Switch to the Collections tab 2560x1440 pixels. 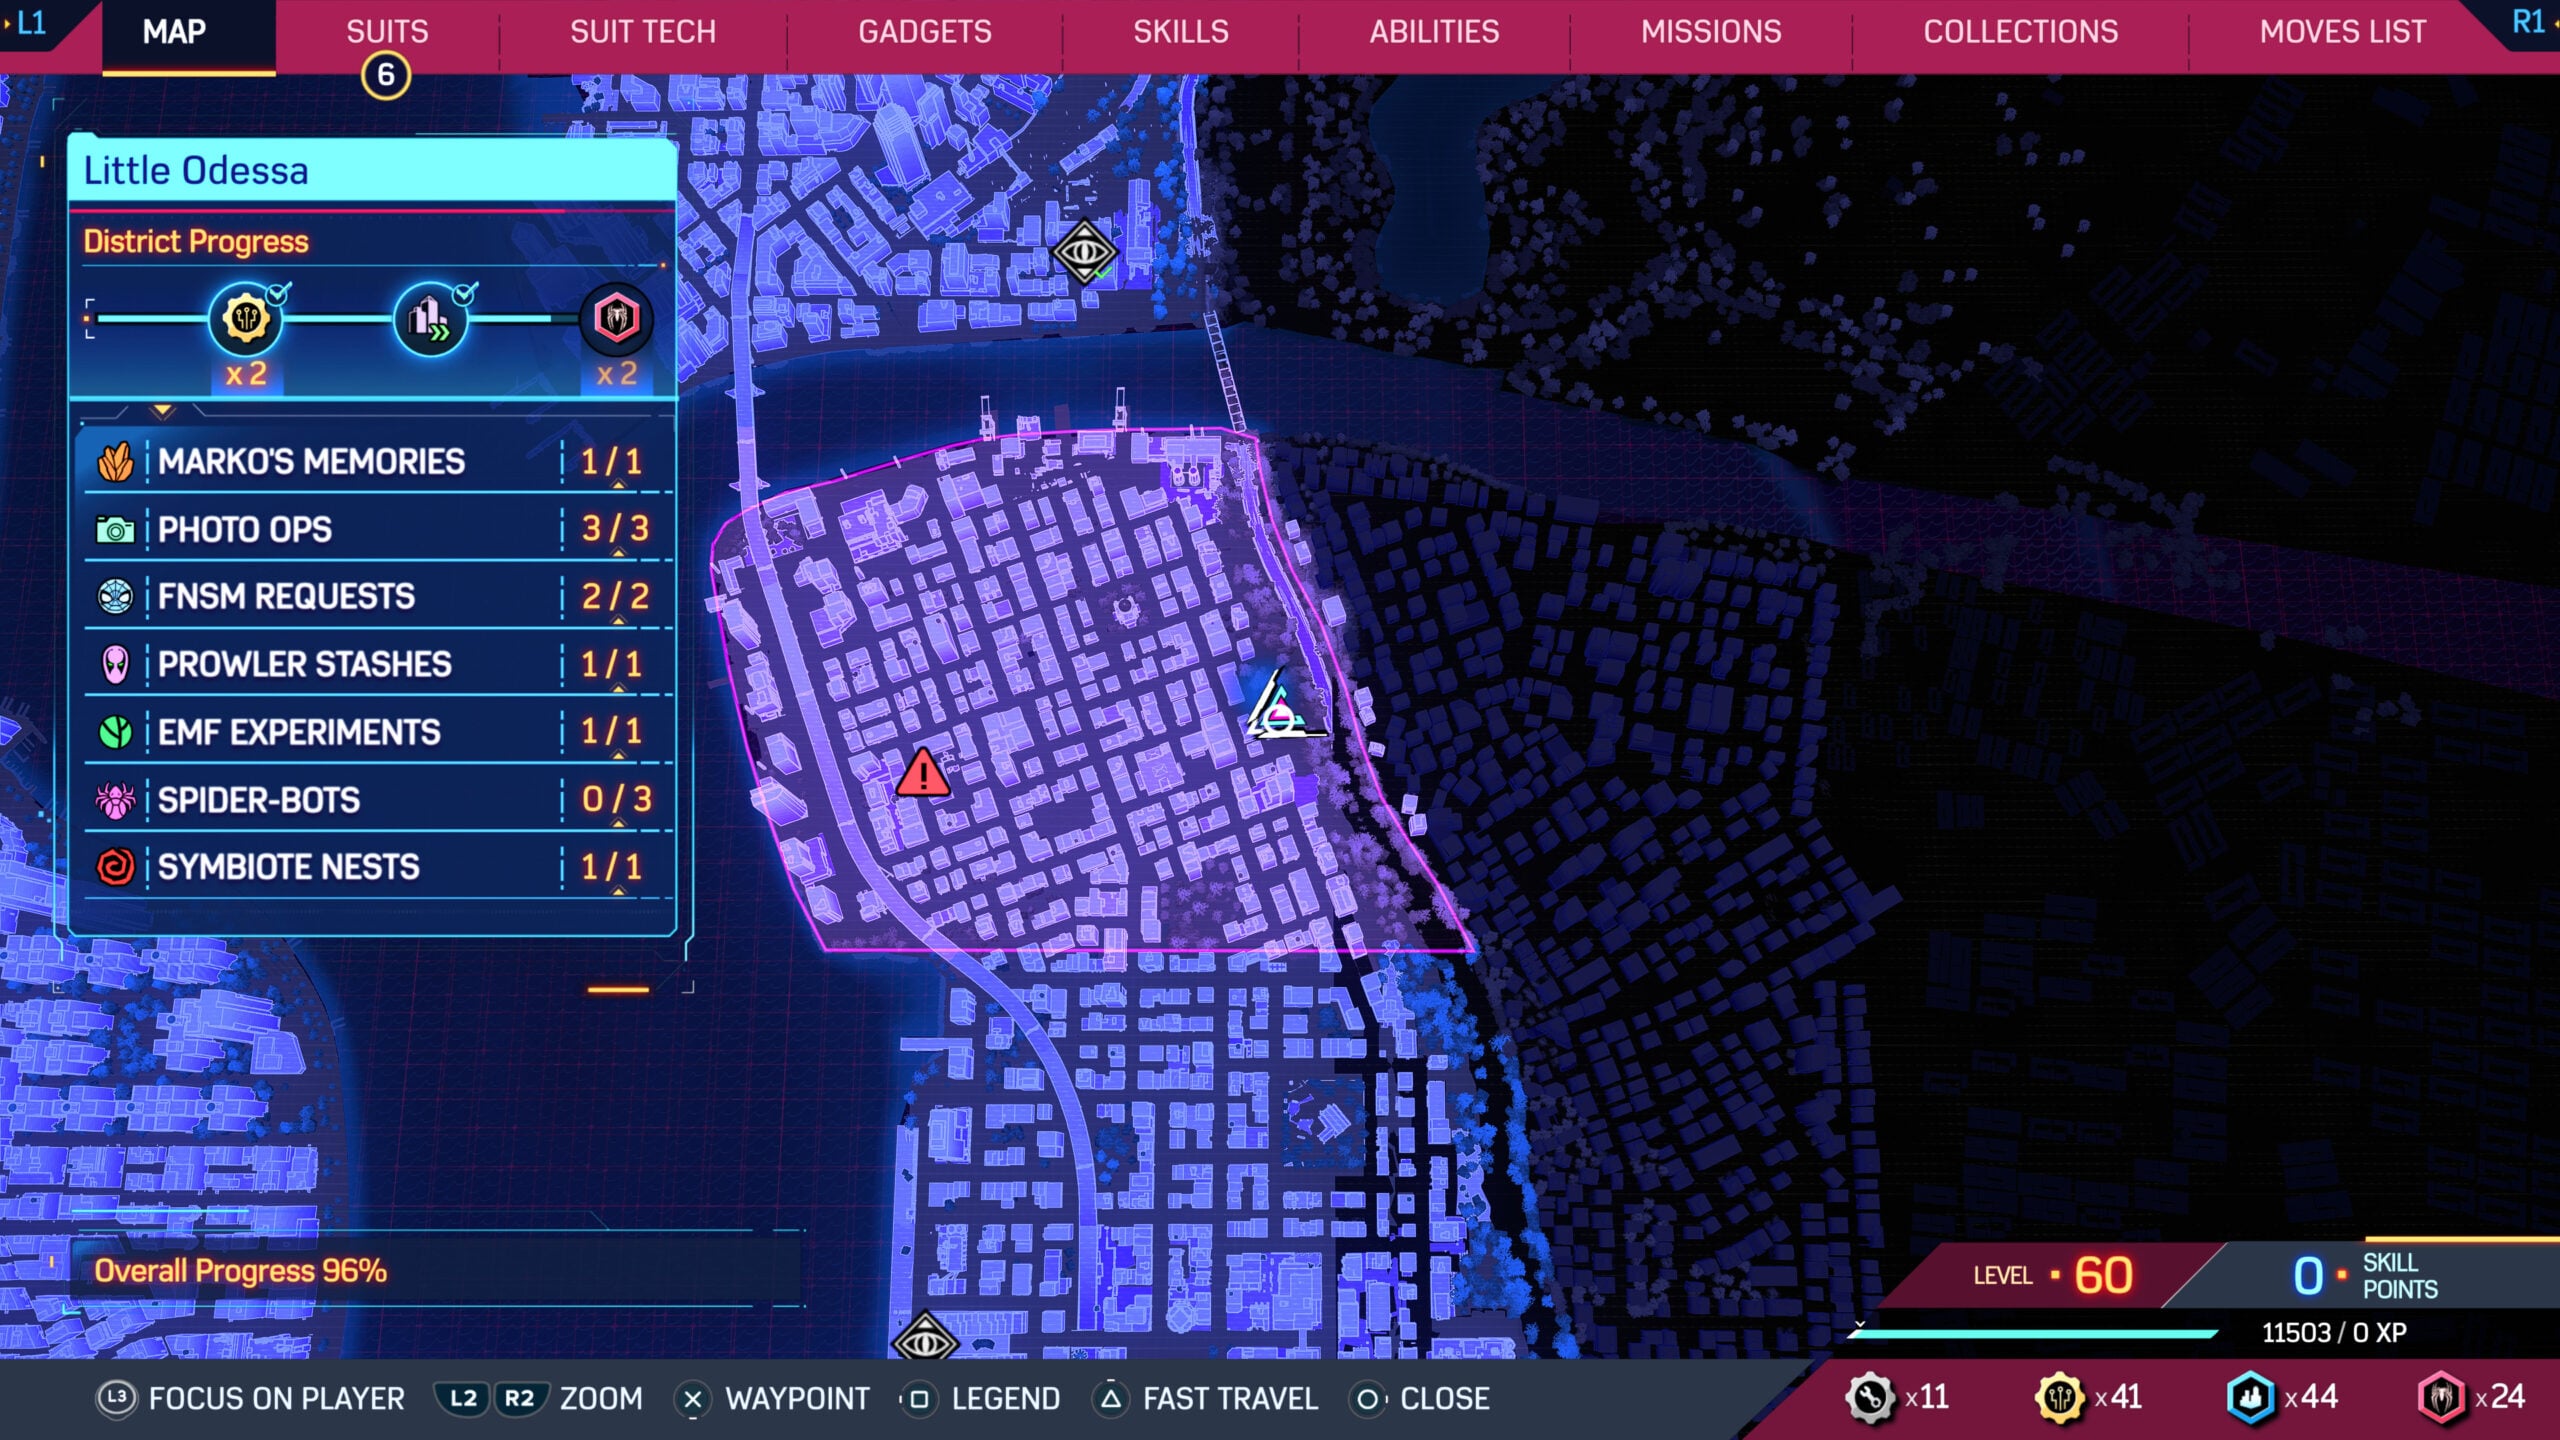pos(2021,31)
